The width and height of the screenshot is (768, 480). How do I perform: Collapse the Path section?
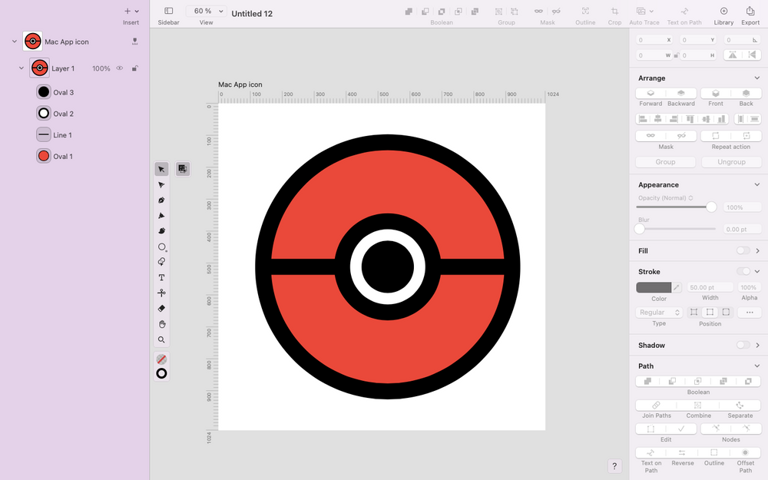(x=757, y=366)
